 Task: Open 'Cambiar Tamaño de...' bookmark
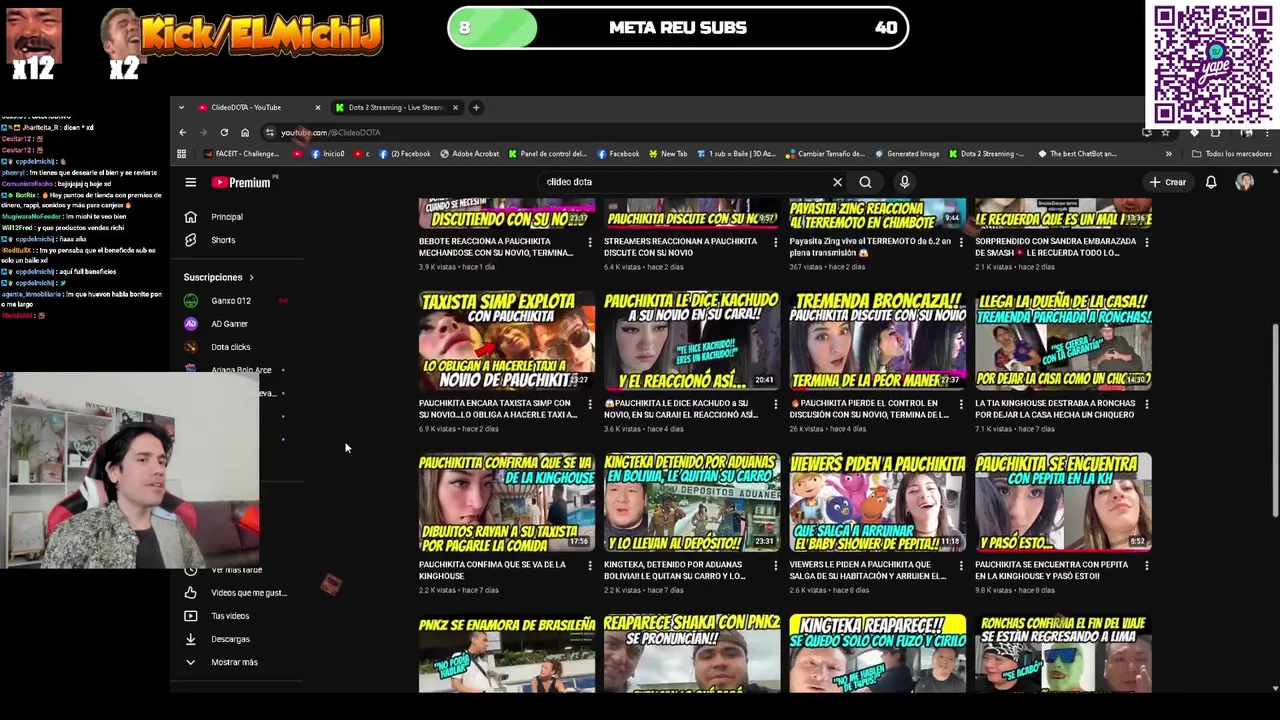pos(826,154)
